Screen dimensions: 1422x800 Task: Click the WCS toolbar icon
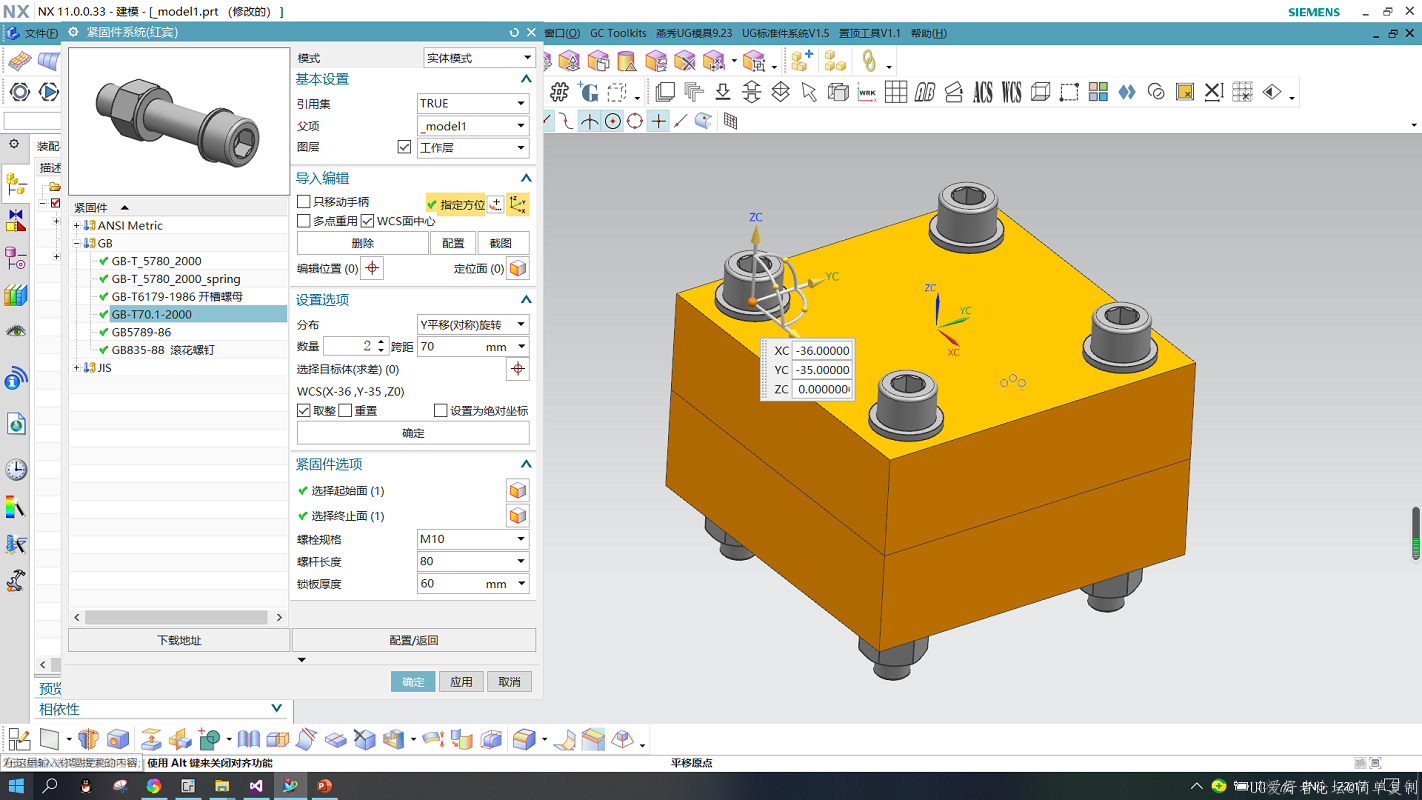tap(1012, 92)
